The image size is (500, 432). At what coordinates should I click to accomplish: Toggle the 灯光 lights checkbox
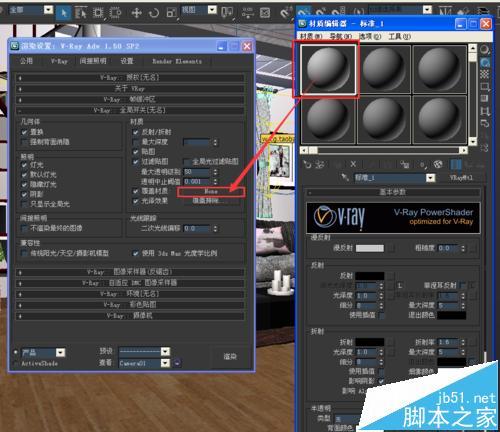coord(24,165)
